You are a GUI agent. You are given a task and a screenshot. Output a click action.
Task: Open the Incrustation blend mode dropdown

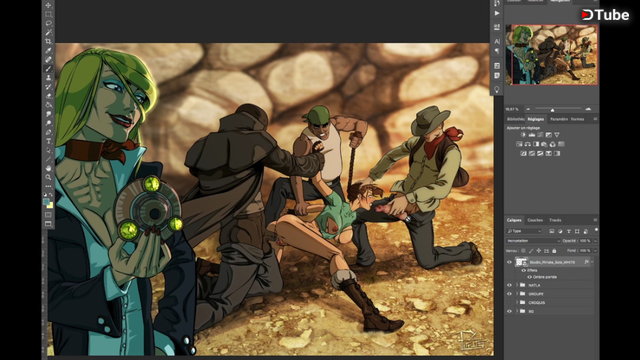click(533, 241)
